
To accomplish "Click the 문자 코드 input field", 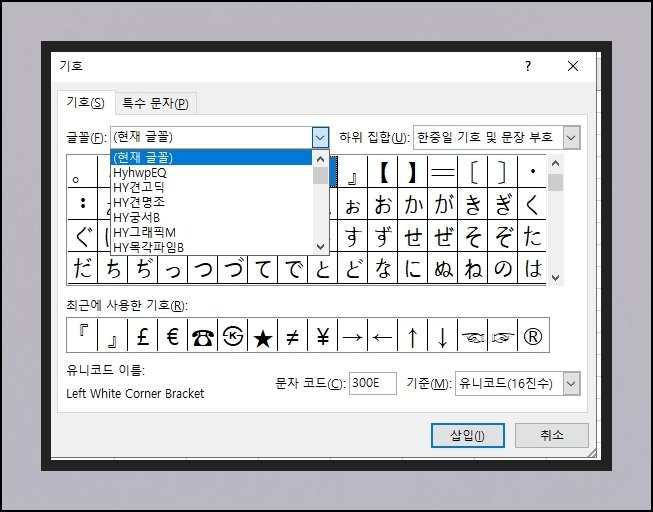I will [373, 383].
